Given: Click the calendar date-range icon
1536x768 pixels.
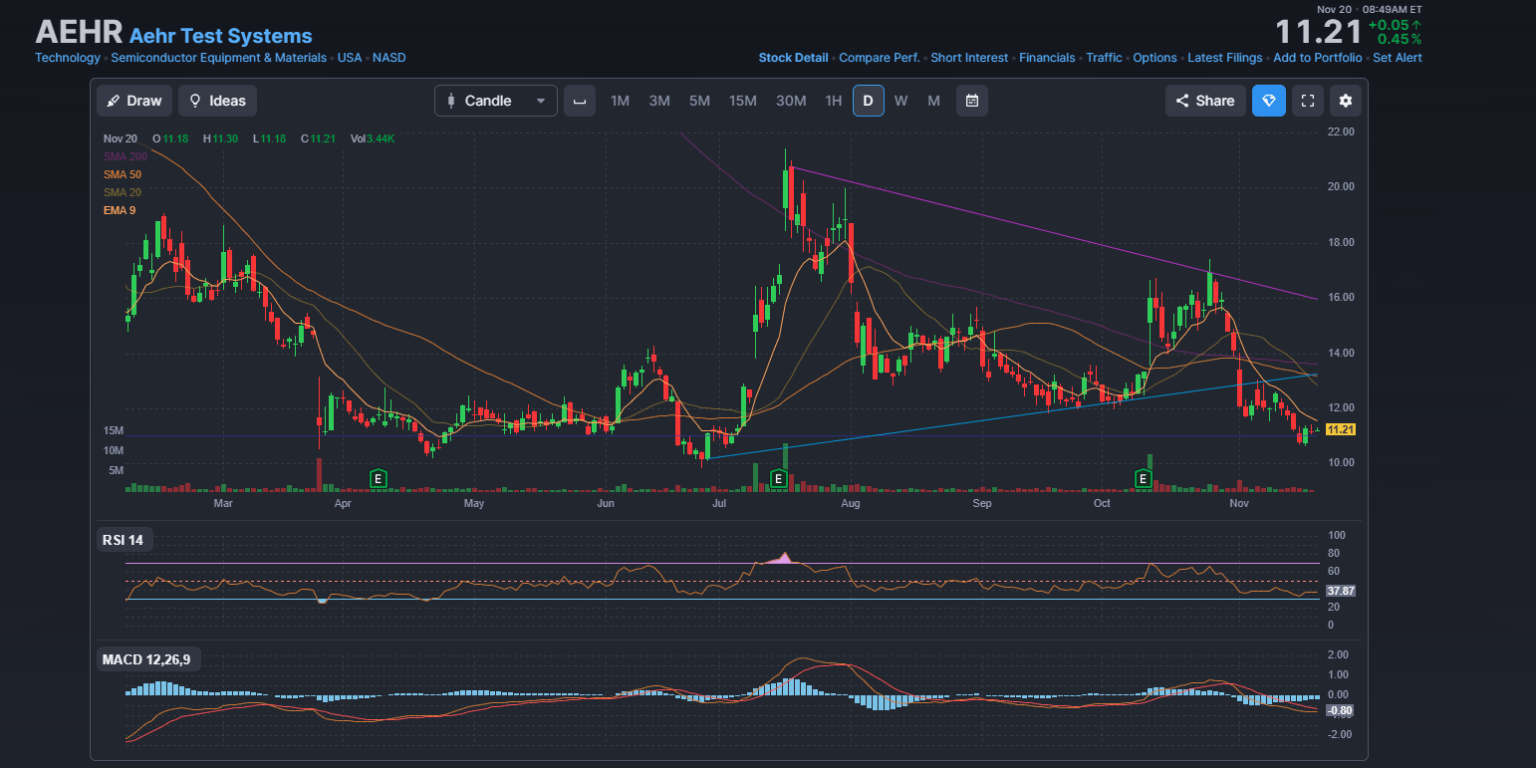Looking at the screenshot, I should 971,100.
